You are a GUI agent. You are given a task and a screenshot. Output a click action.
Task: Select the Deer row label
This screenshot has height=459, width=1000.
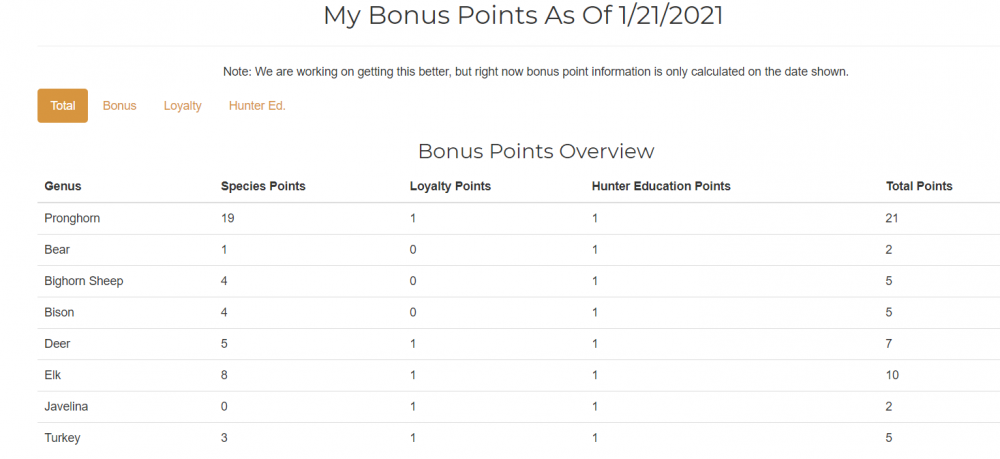tap(58, 344)
